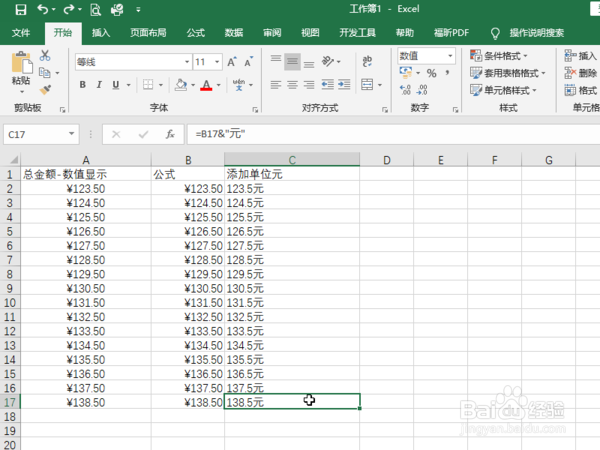Open Print Preview from quick access toolbar
600x450 pixels.
pos(95,10)
